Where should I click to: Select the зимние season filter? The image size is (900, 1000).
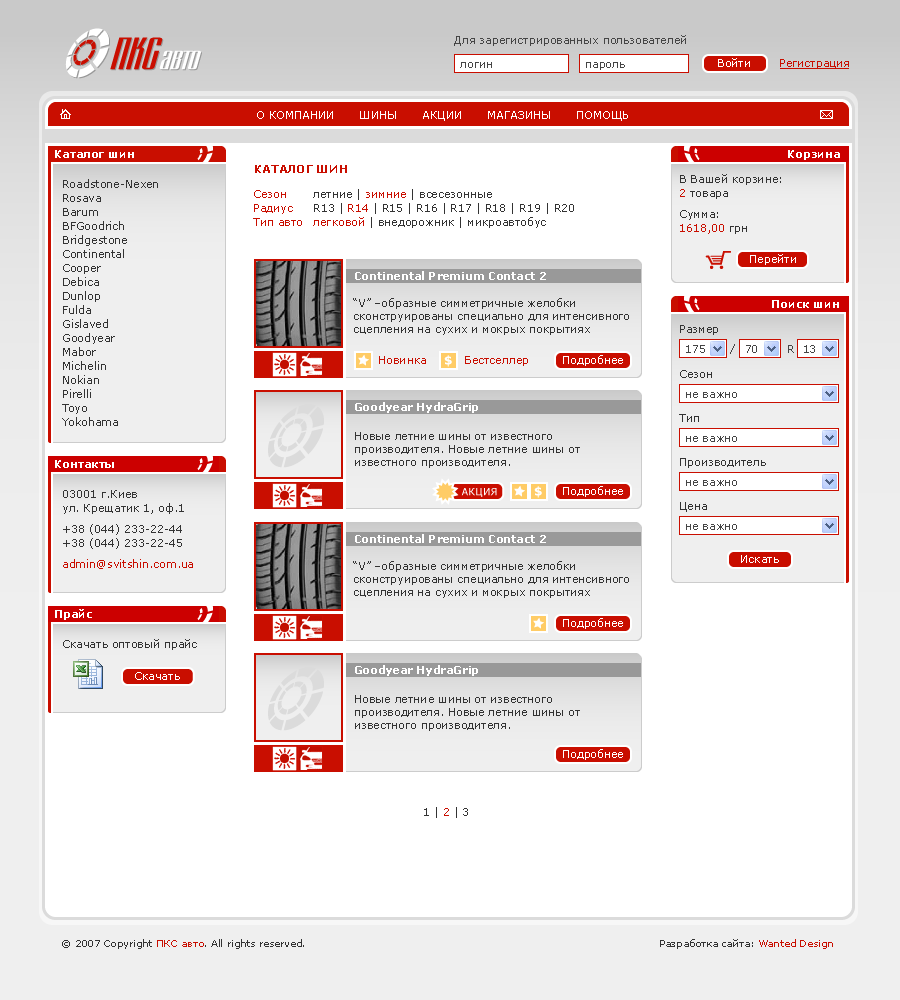[x=385, y=194]
